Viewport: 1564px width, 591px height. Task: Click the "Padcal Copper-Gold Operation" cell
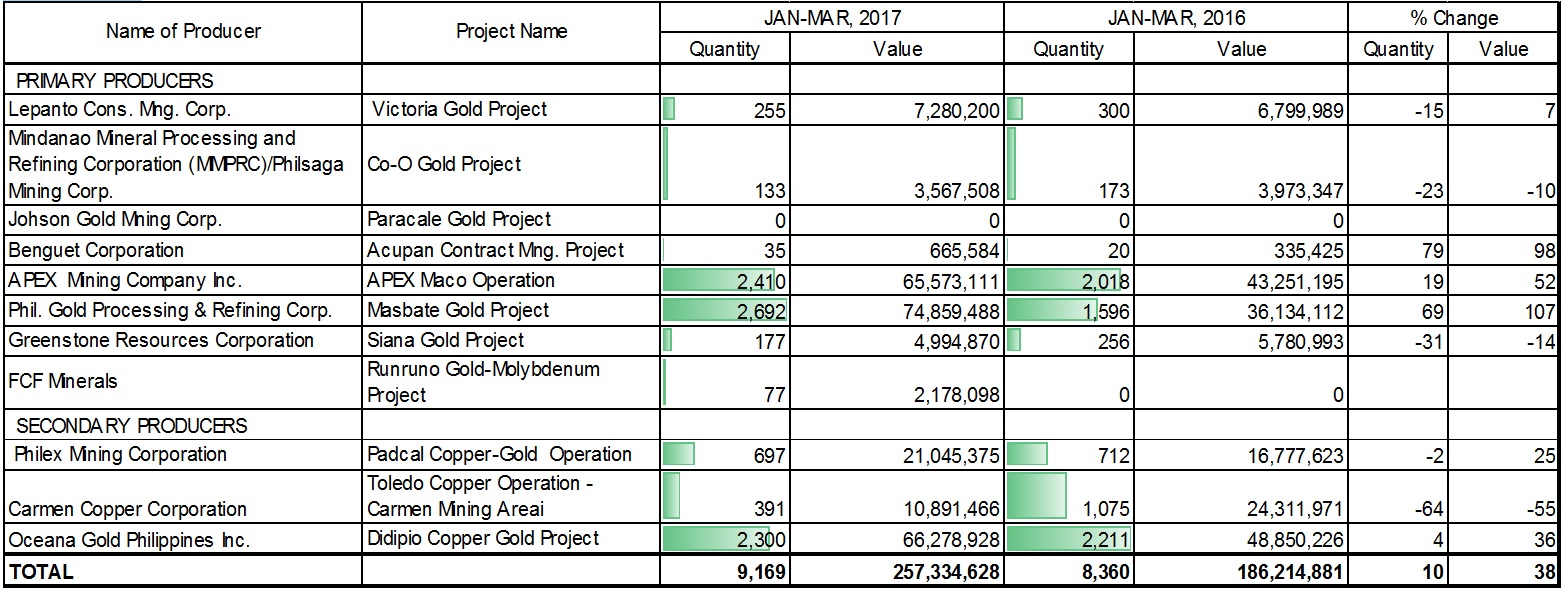point(511,455)
